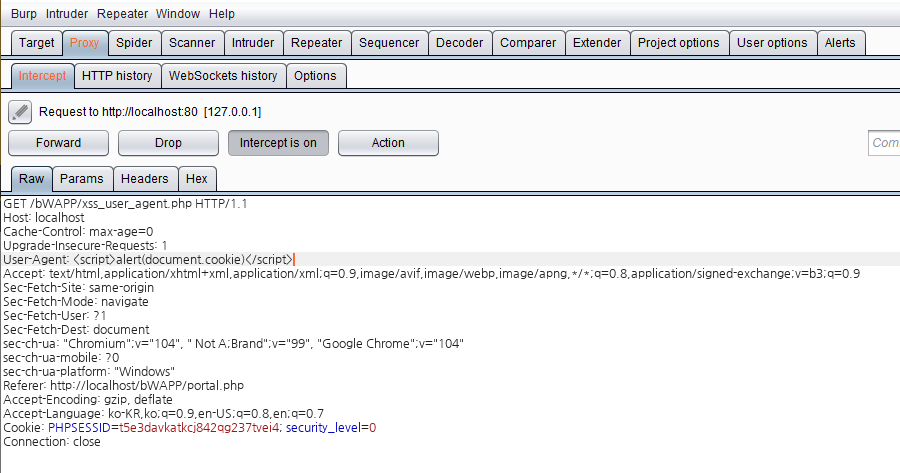
Task: Click the Accept: text/html header line
Action: point(432,274)
